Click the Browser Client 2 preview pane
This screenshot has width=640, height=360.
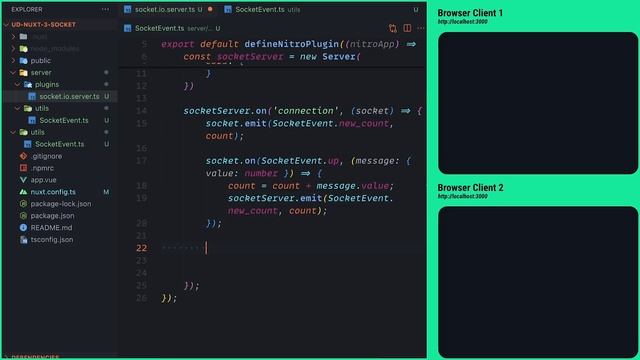click(538, 282)
